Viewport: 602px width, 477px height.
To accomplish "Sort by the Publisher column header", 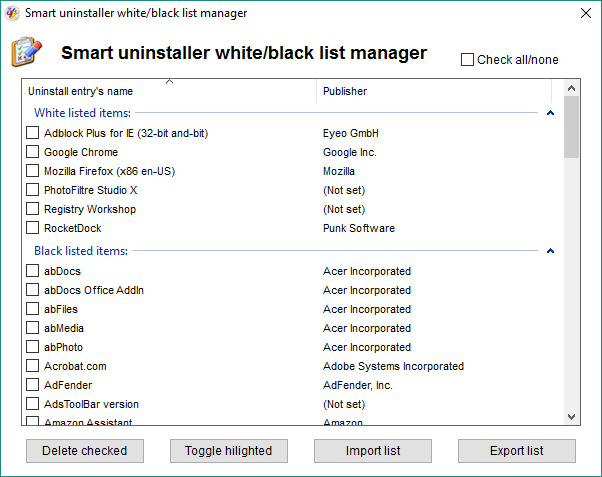I will (x=434, y=91).
